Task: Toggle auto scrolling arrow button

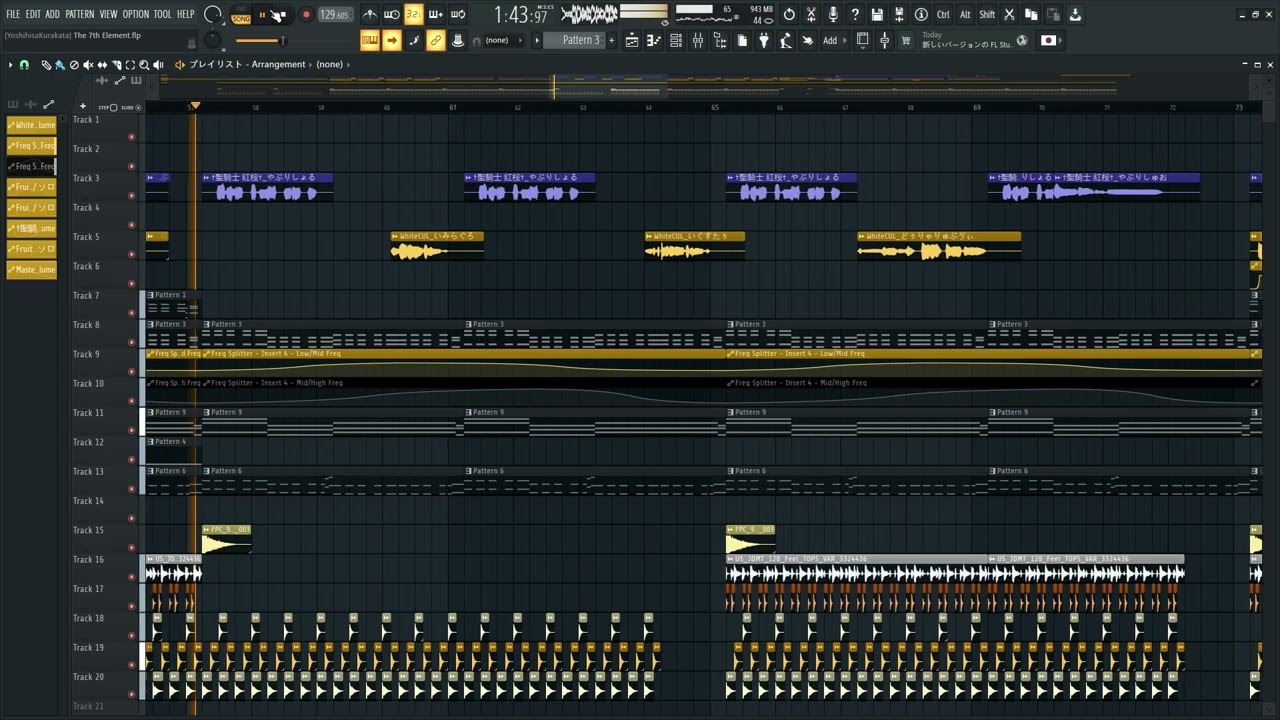Action: [x=392, y=40]
